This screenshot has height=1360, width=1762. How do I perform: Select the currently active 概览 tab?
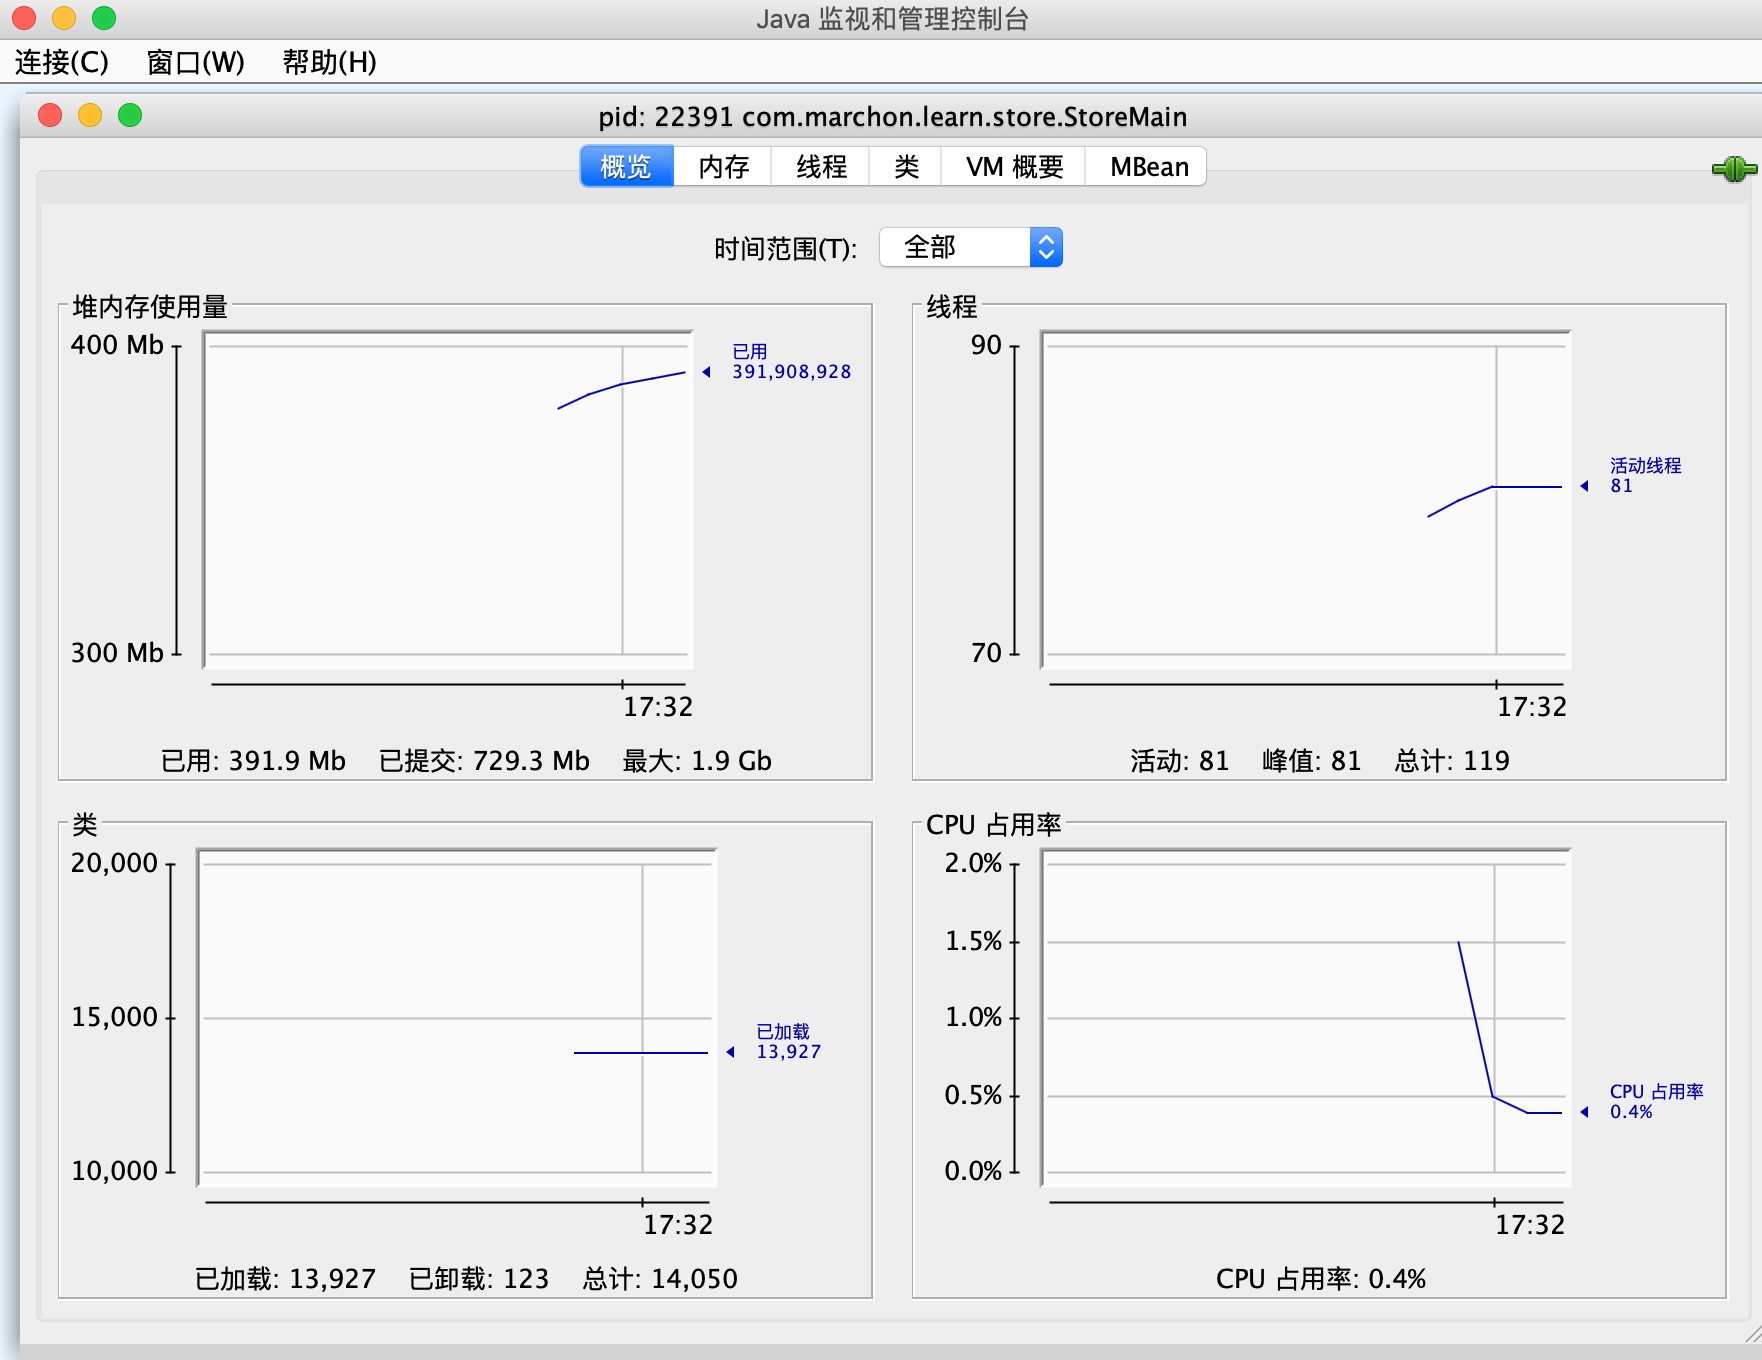tap(626, 166)
